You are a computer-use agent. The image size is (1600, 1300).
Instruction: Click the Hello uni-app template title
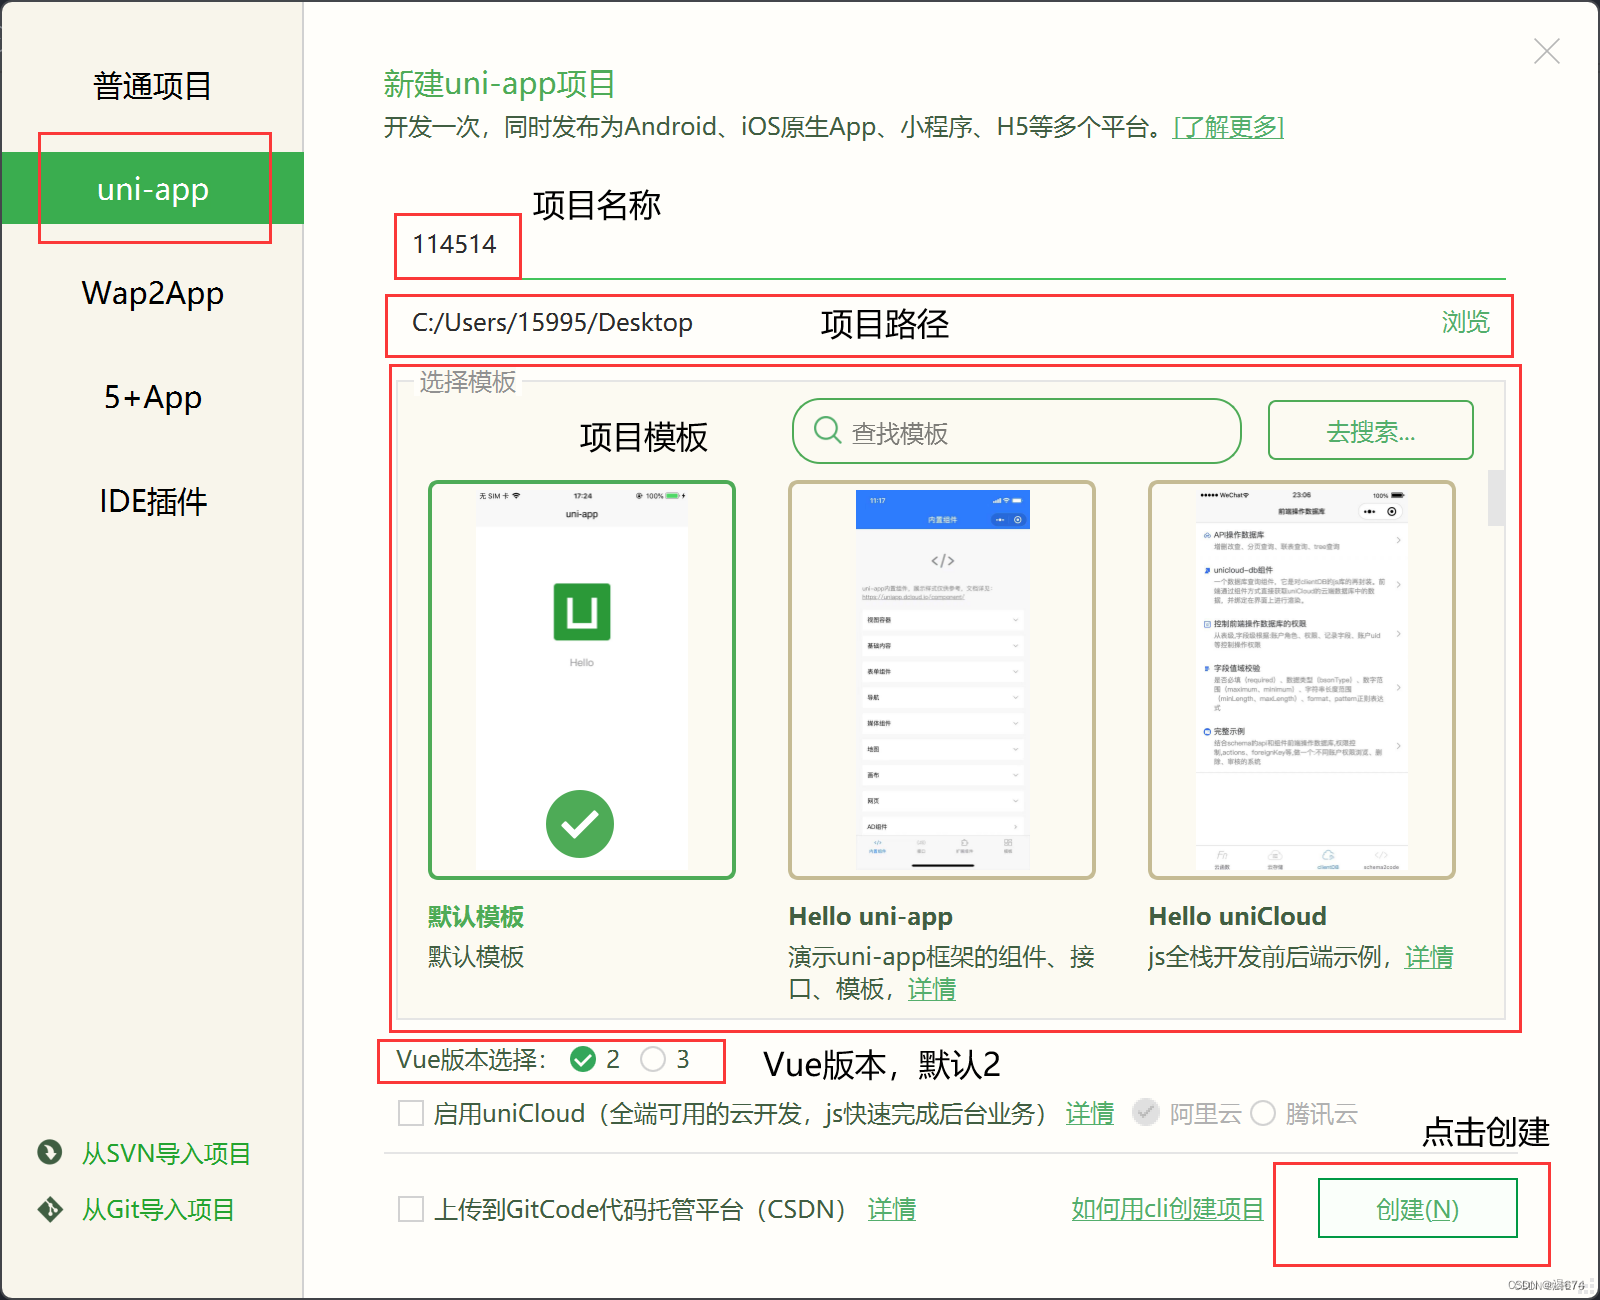coord(870,916)
